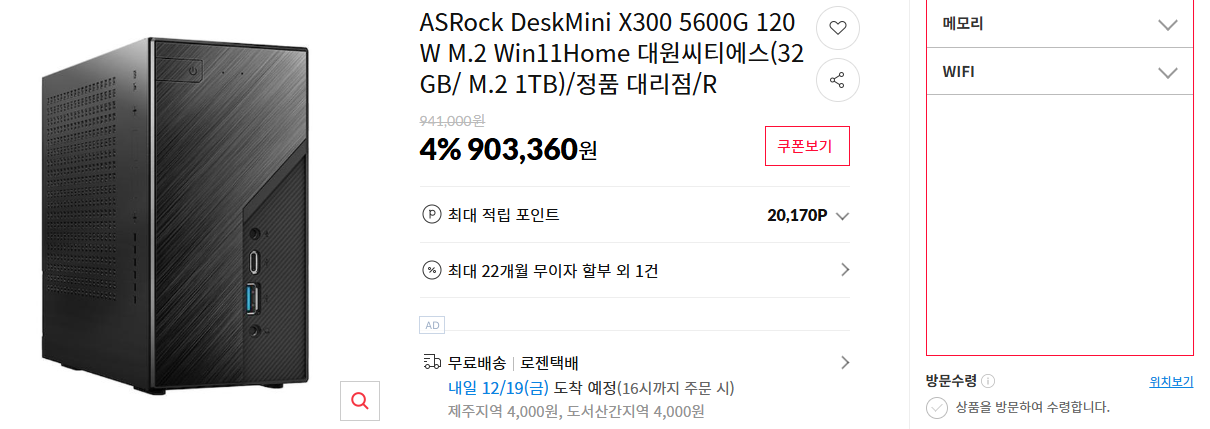Click the info icon beside 방문수령
Image resolution: width=1210 pixels, height=429 pixels.
pos(988,381)
